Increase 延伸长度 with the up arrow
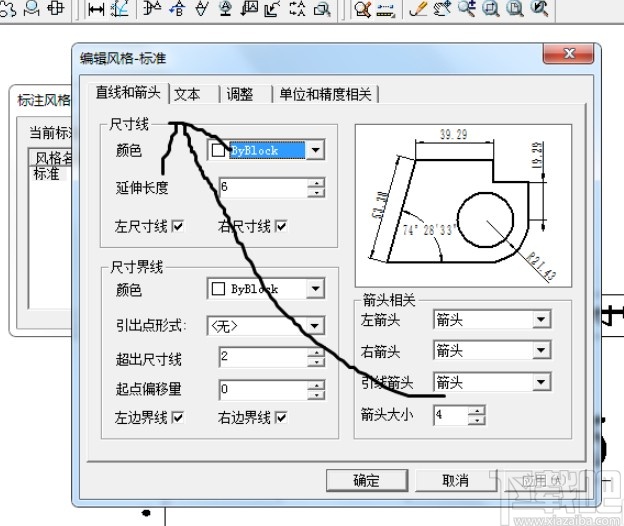 [316, 183]
